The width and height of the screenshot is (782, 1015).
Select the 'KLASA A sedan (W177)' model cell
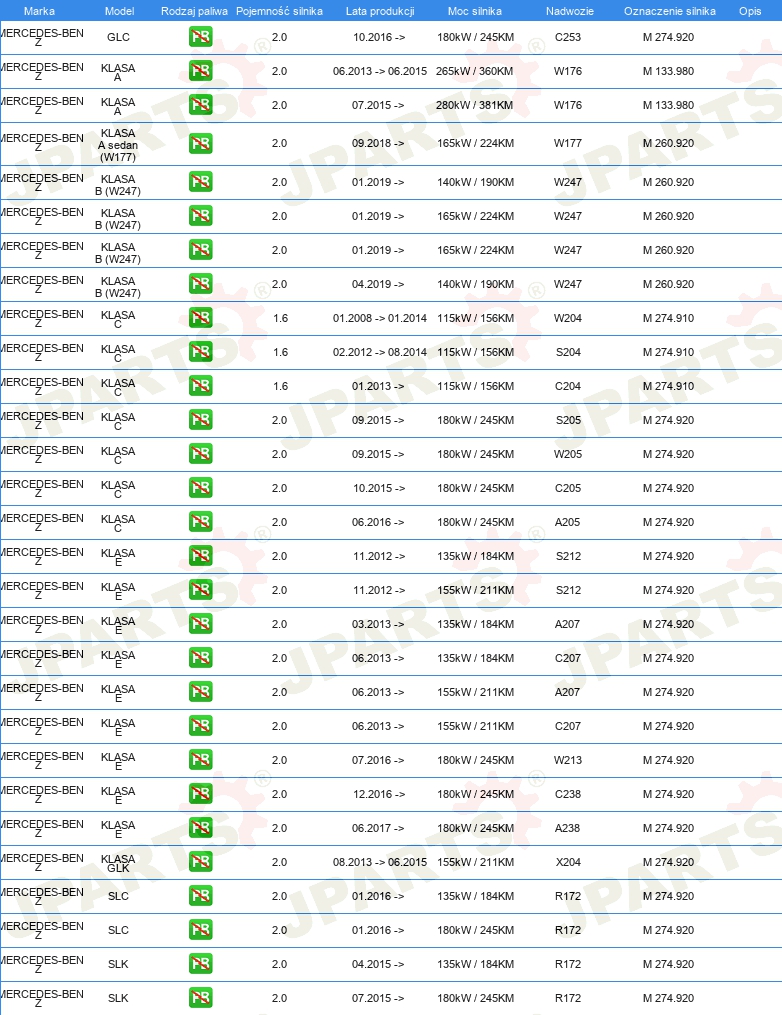[118, 145]
